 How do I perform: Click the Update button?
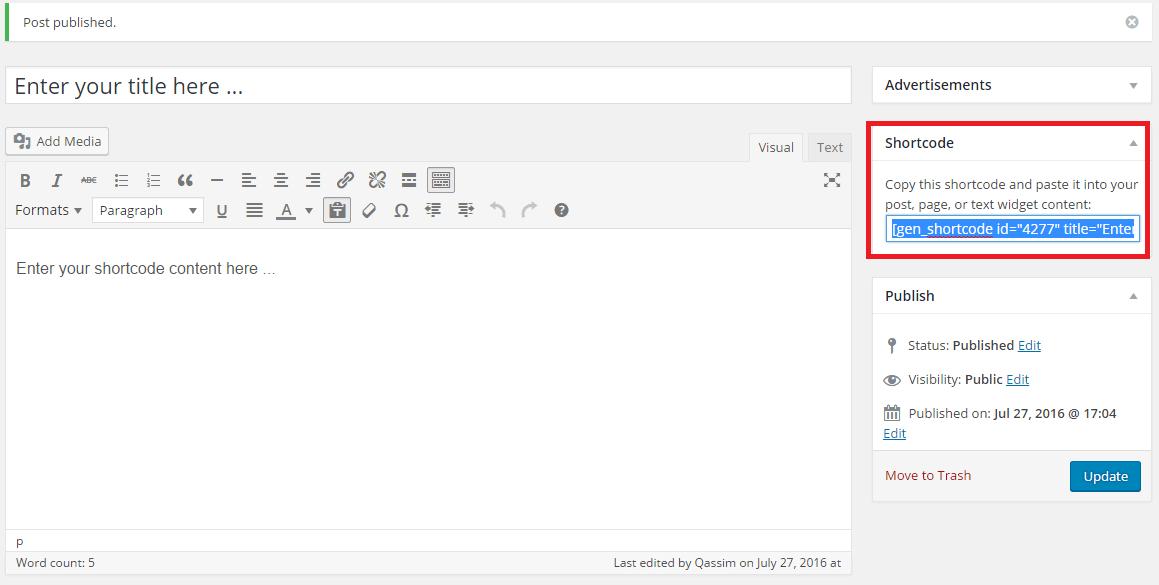tap(1105, 476)
